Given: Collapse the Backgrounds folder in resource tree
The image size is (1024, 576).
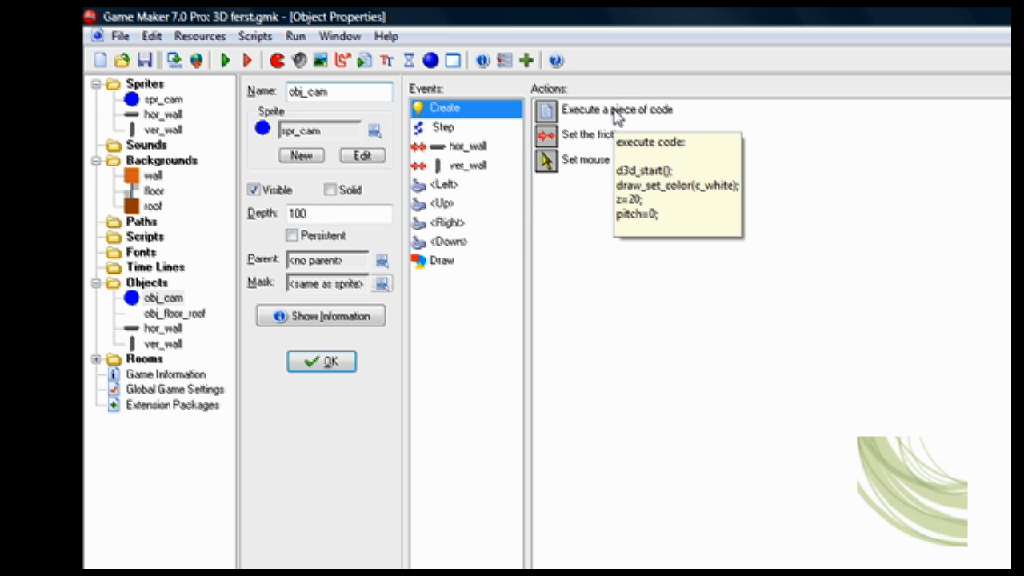Looking at the screenshot, I should pyautogui.click(x=97, y=160).
